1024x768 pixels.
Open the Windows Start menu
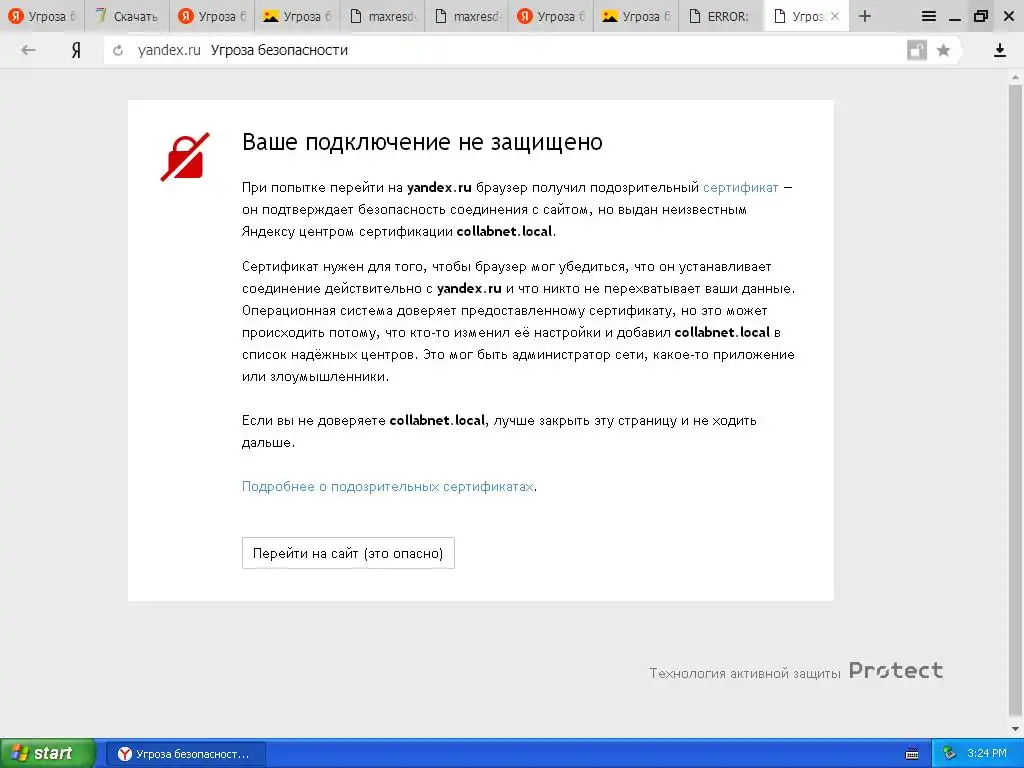tap(48, 753)
